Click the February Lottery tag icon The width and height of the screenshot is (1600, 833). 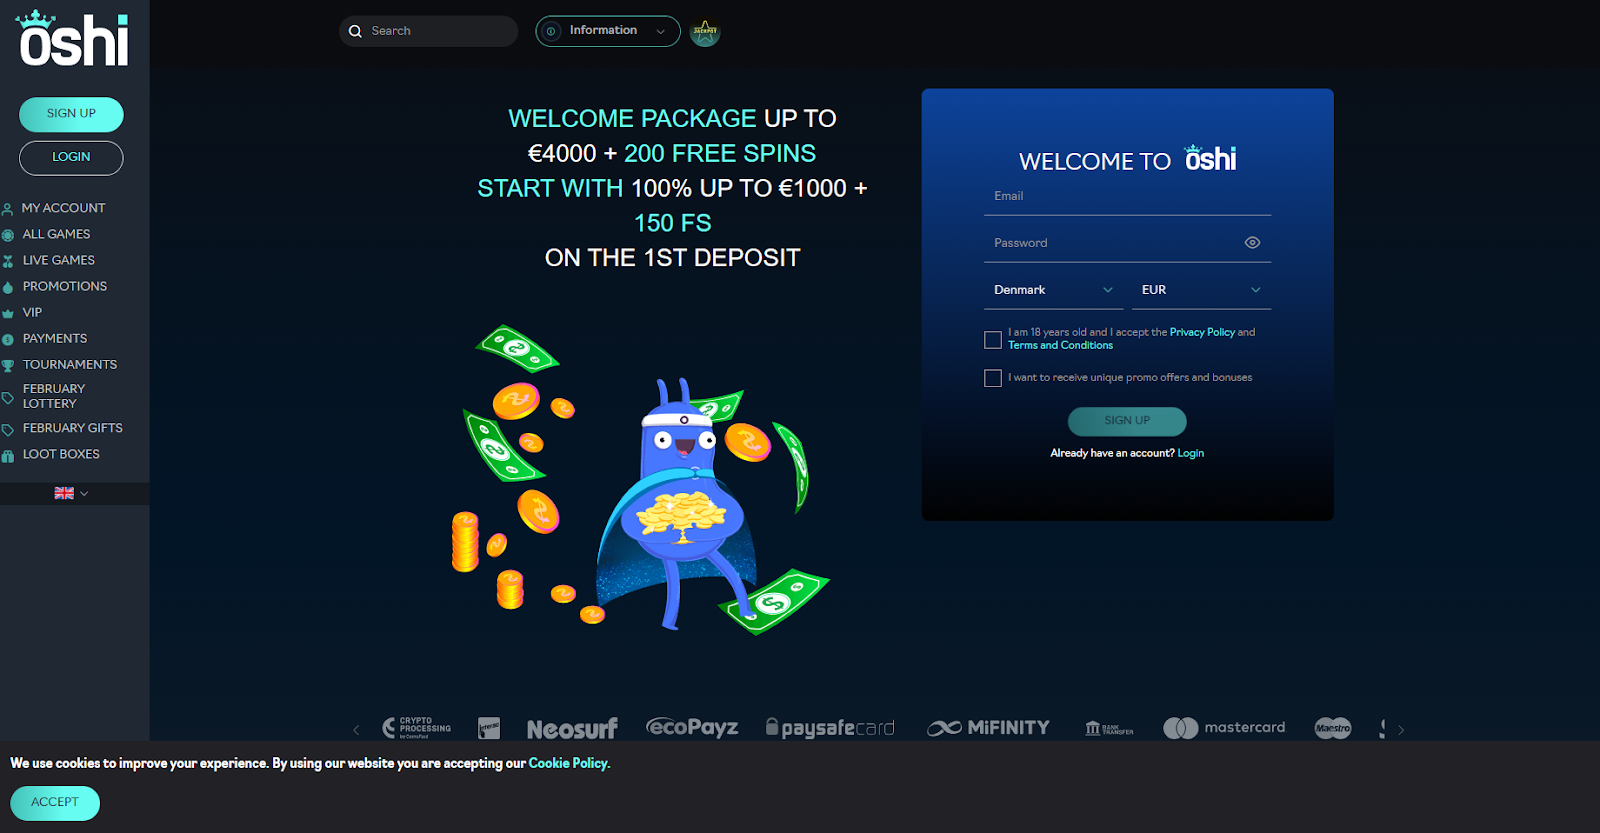point(8,398)
